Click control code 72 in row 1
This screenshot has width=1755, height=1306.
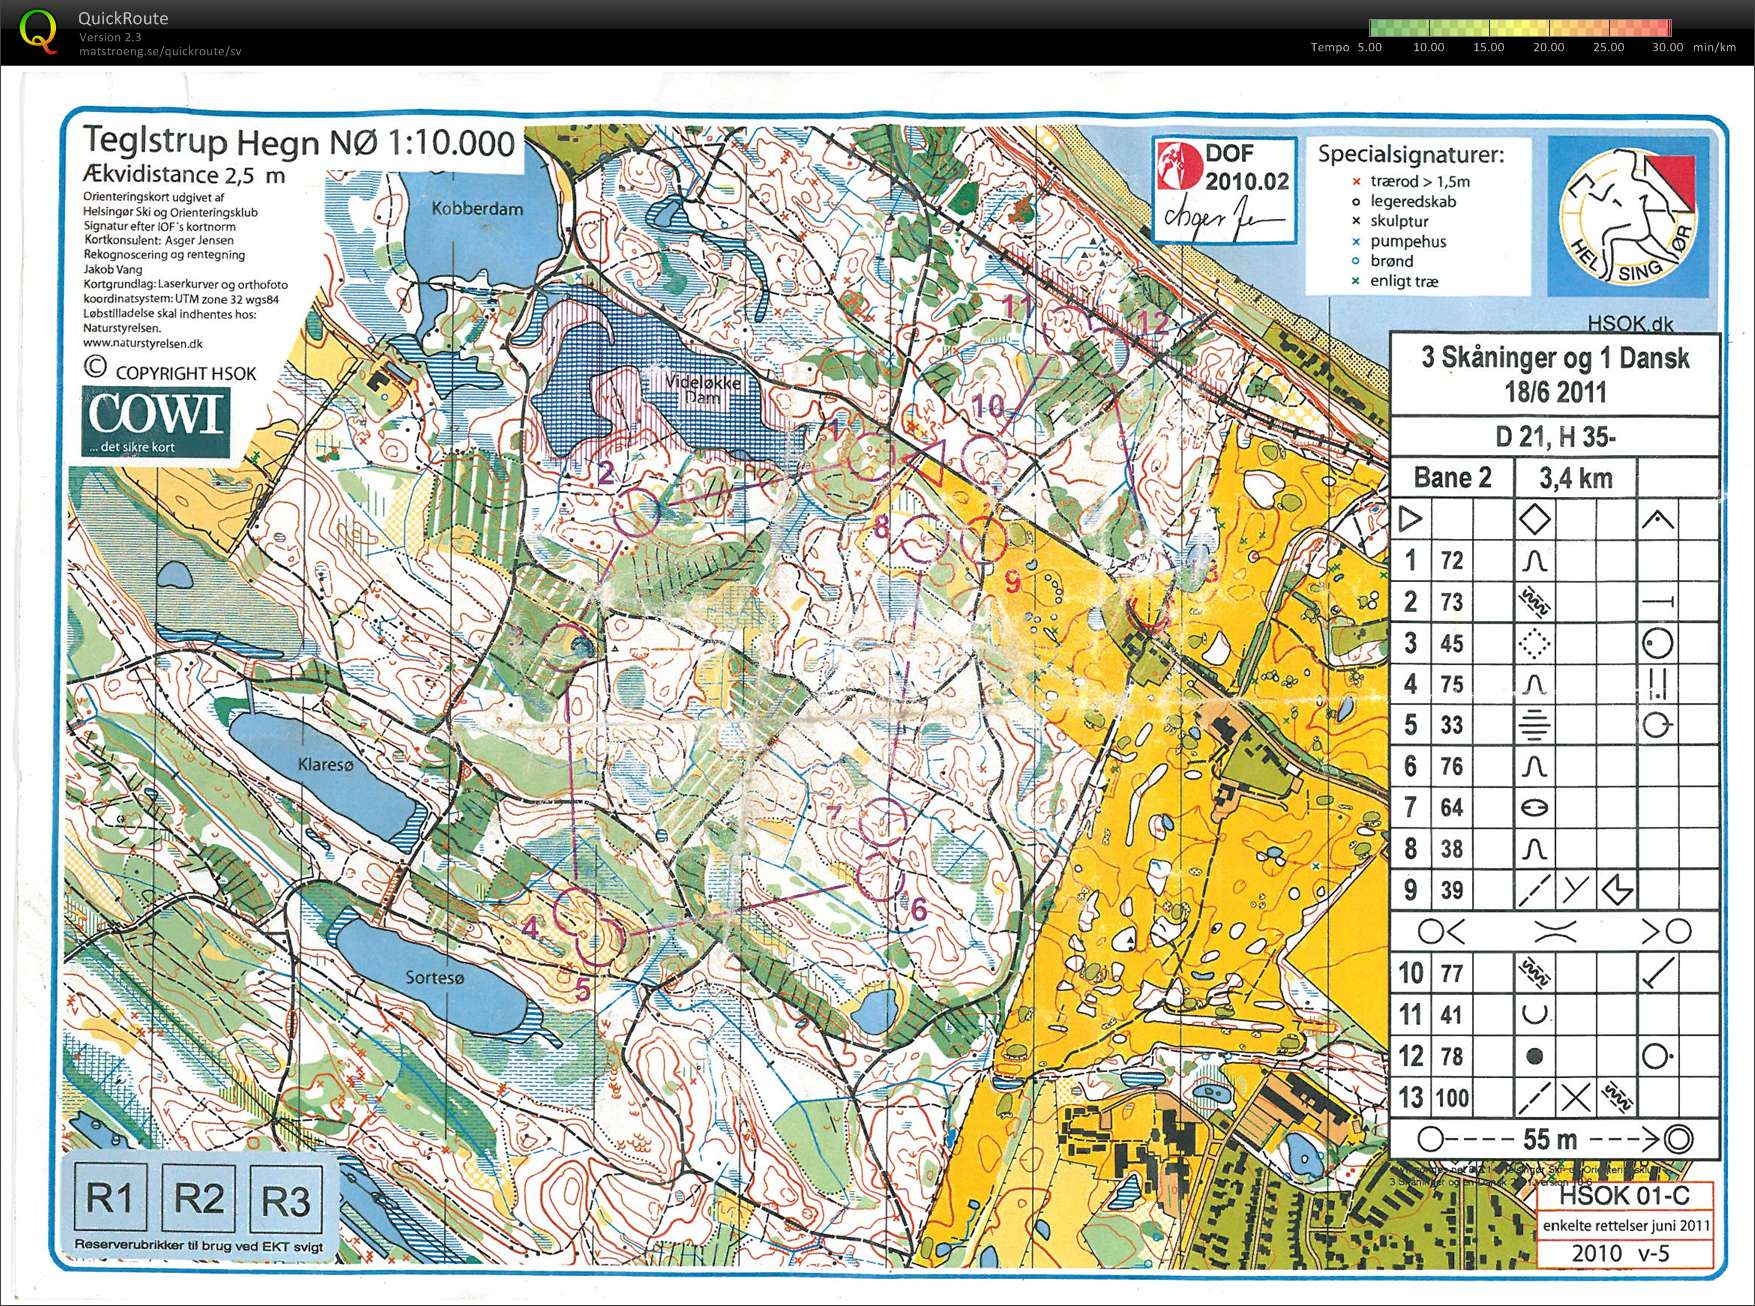click(x=1452, y=560)
